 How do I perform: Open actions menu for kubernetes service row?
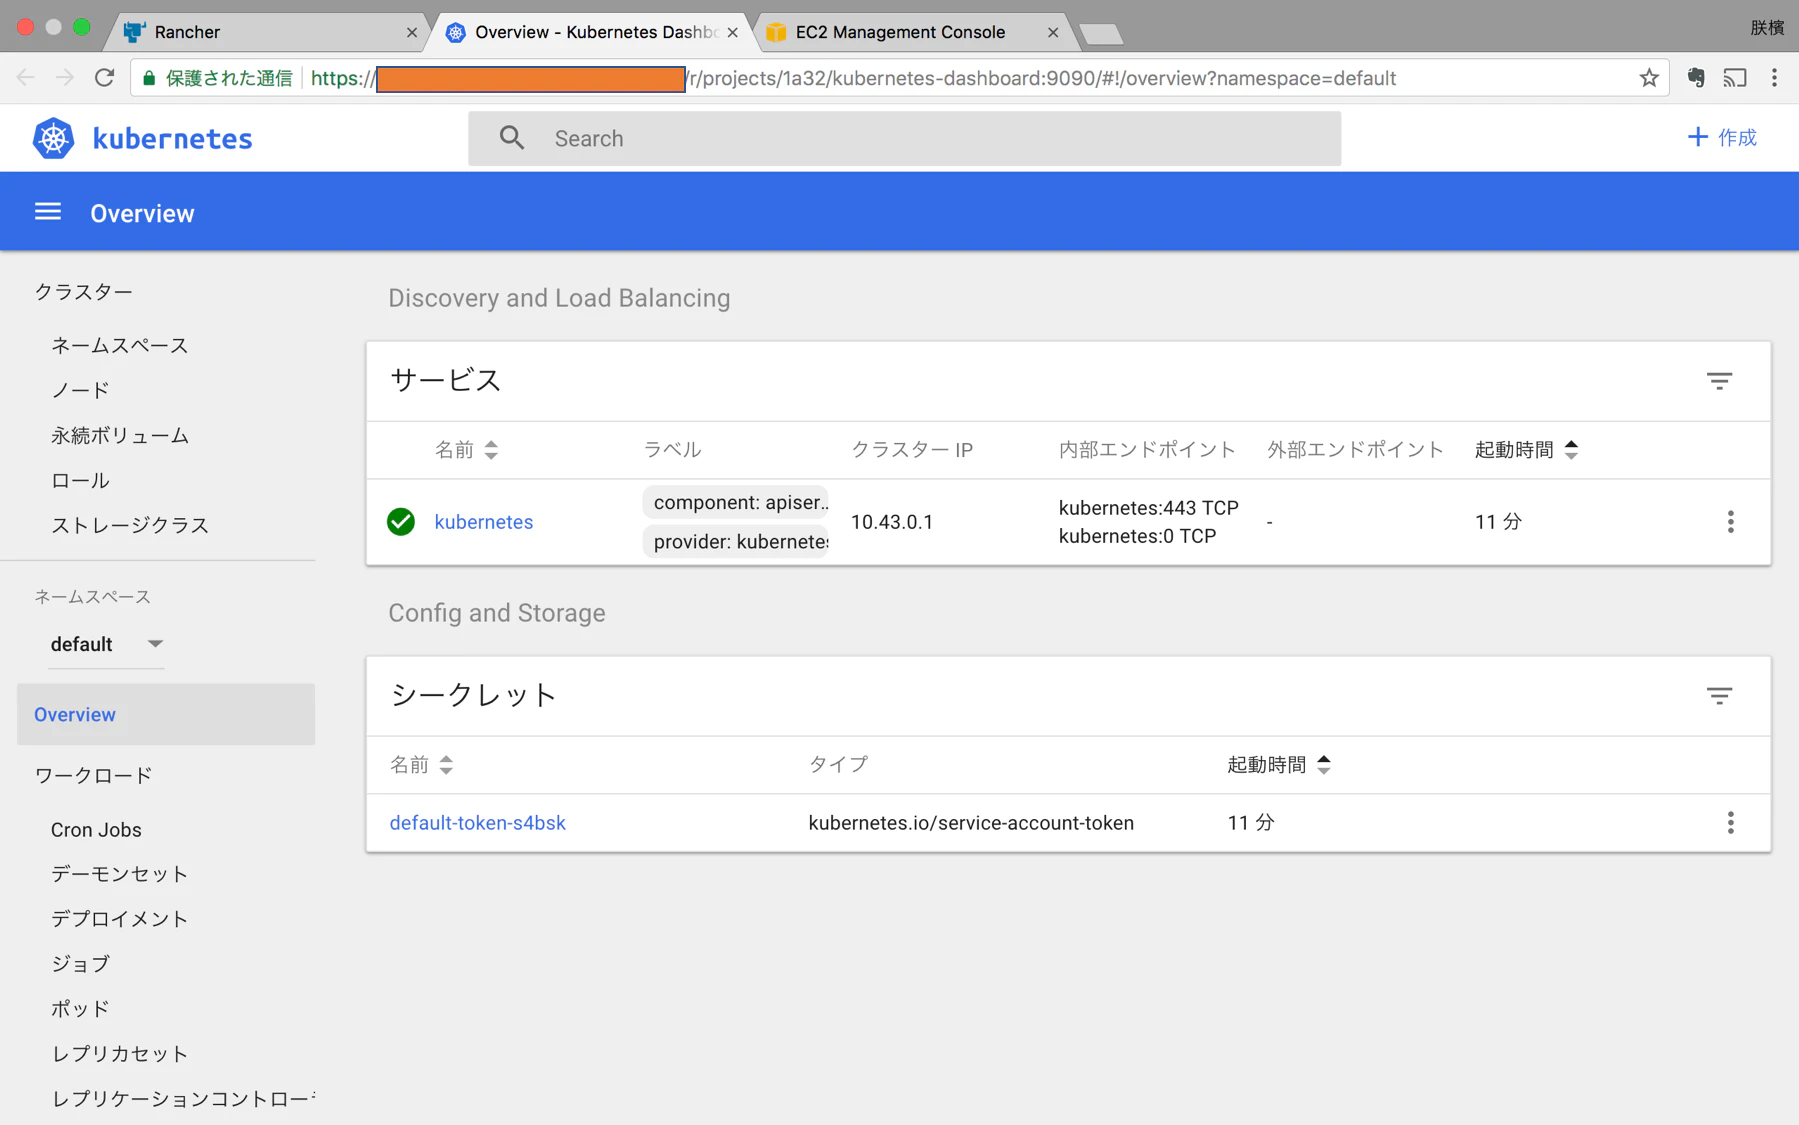(1730, 522)
